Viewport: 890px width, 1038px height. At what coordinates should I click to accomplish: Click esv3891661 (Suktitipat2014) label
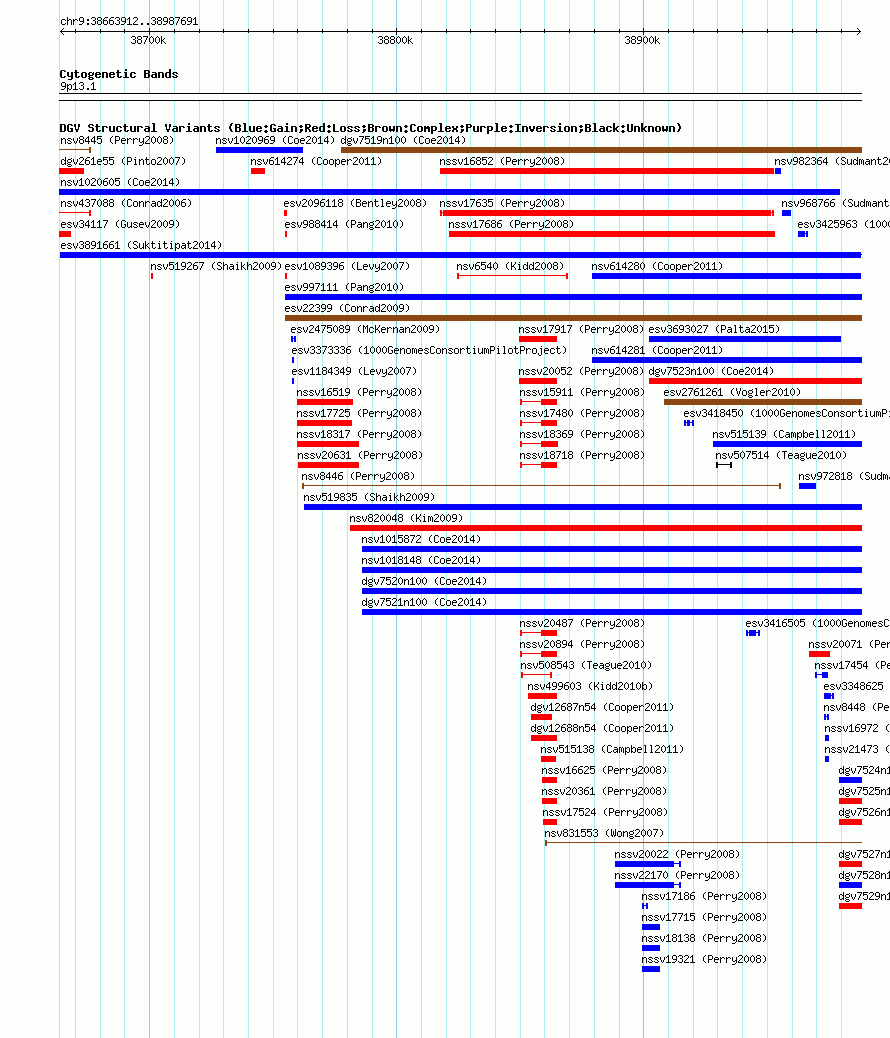tap(141, 246)
